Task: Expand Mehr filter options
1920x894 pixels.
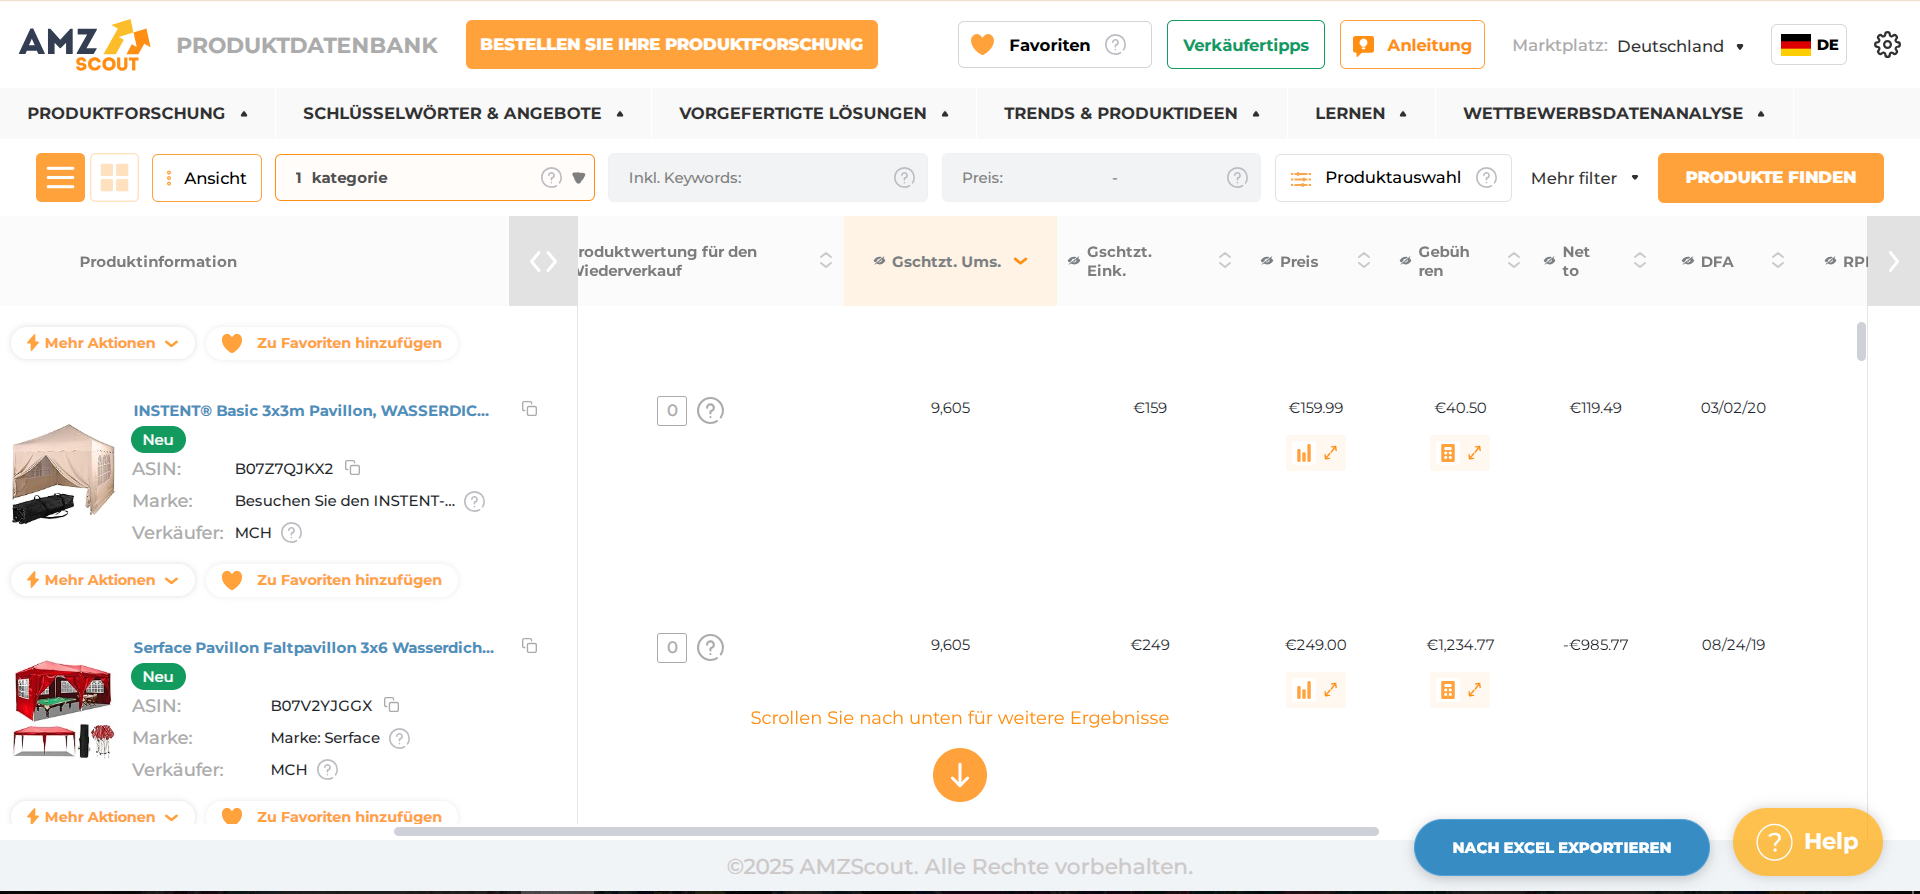Action: 1585,178
